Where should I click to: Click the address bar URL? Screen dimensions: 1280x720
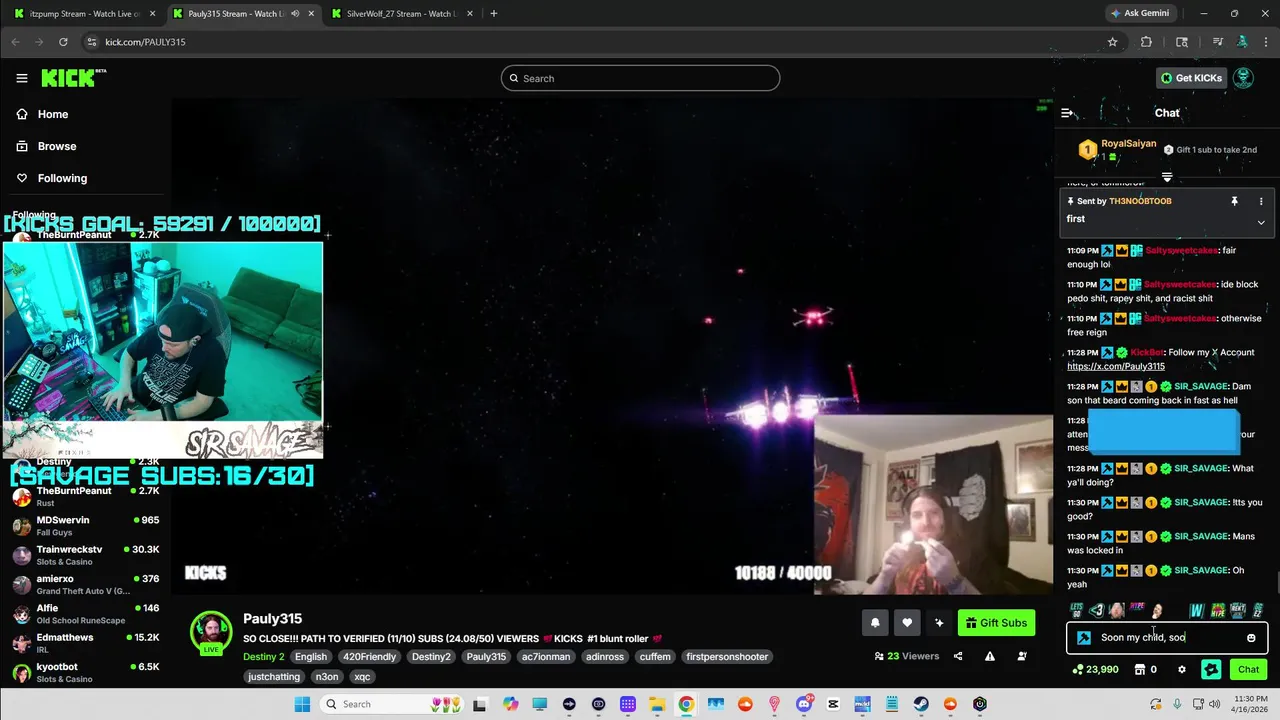click(x=145, y=42)
